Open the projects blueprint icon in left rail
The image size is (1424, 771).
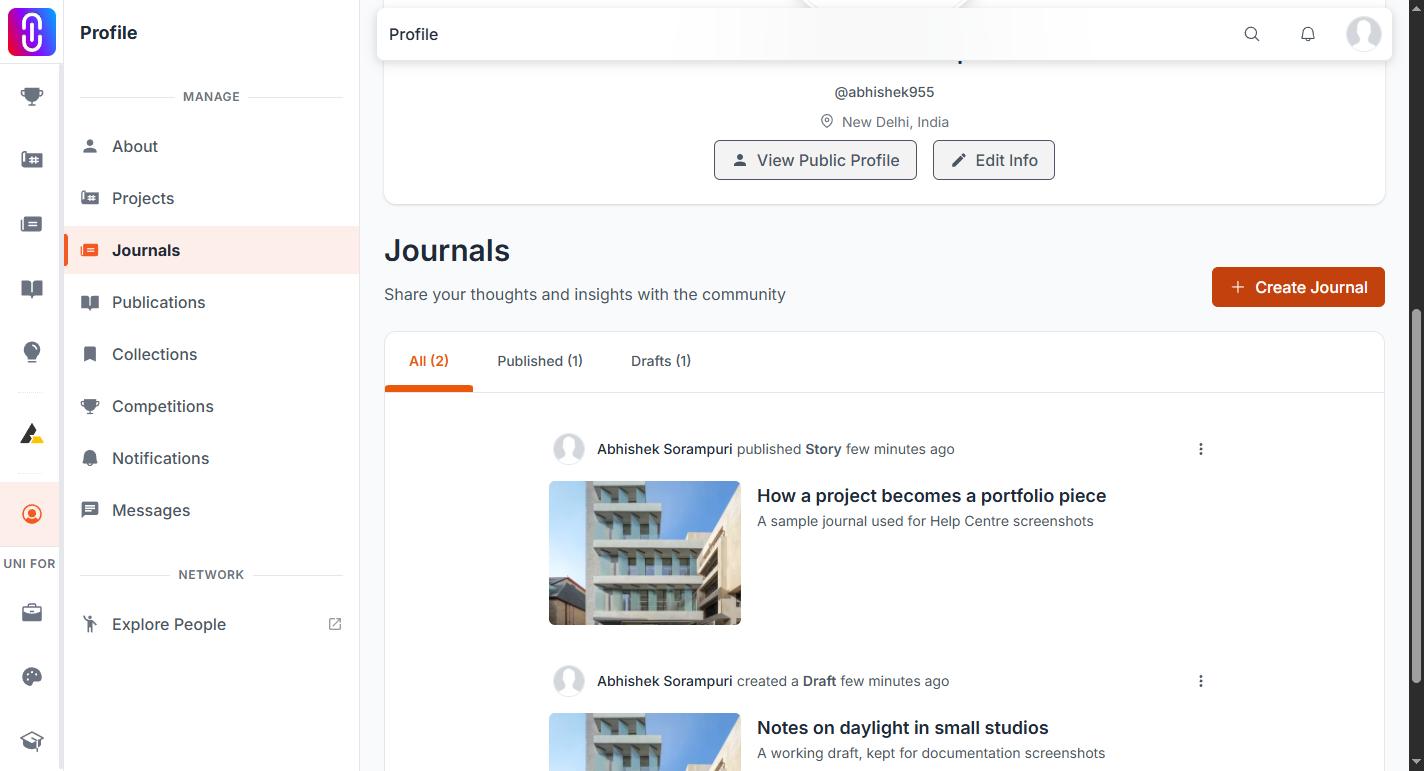tap(32, 160)
